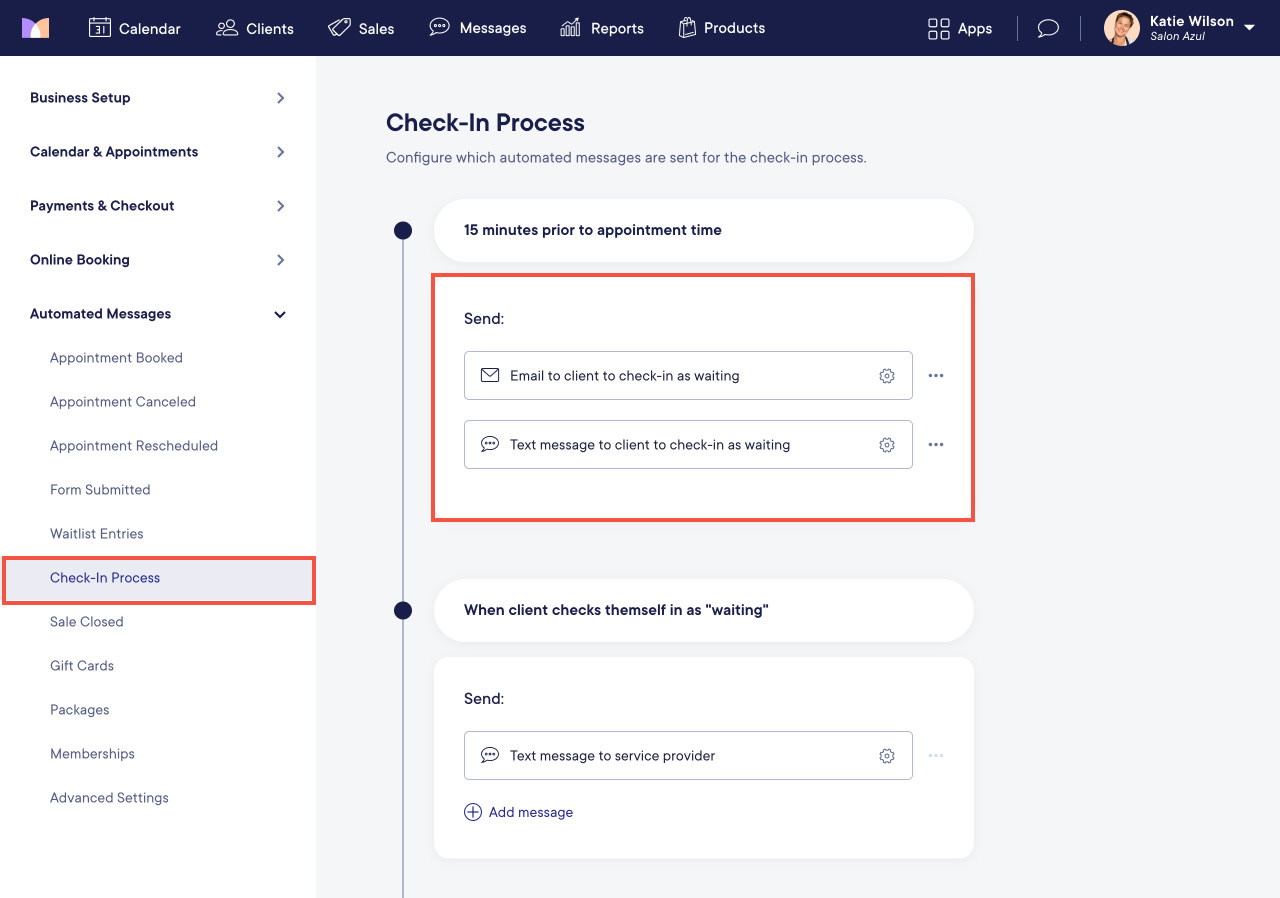Open the more options dots for the client text check-in message

[x=936, y=445]
